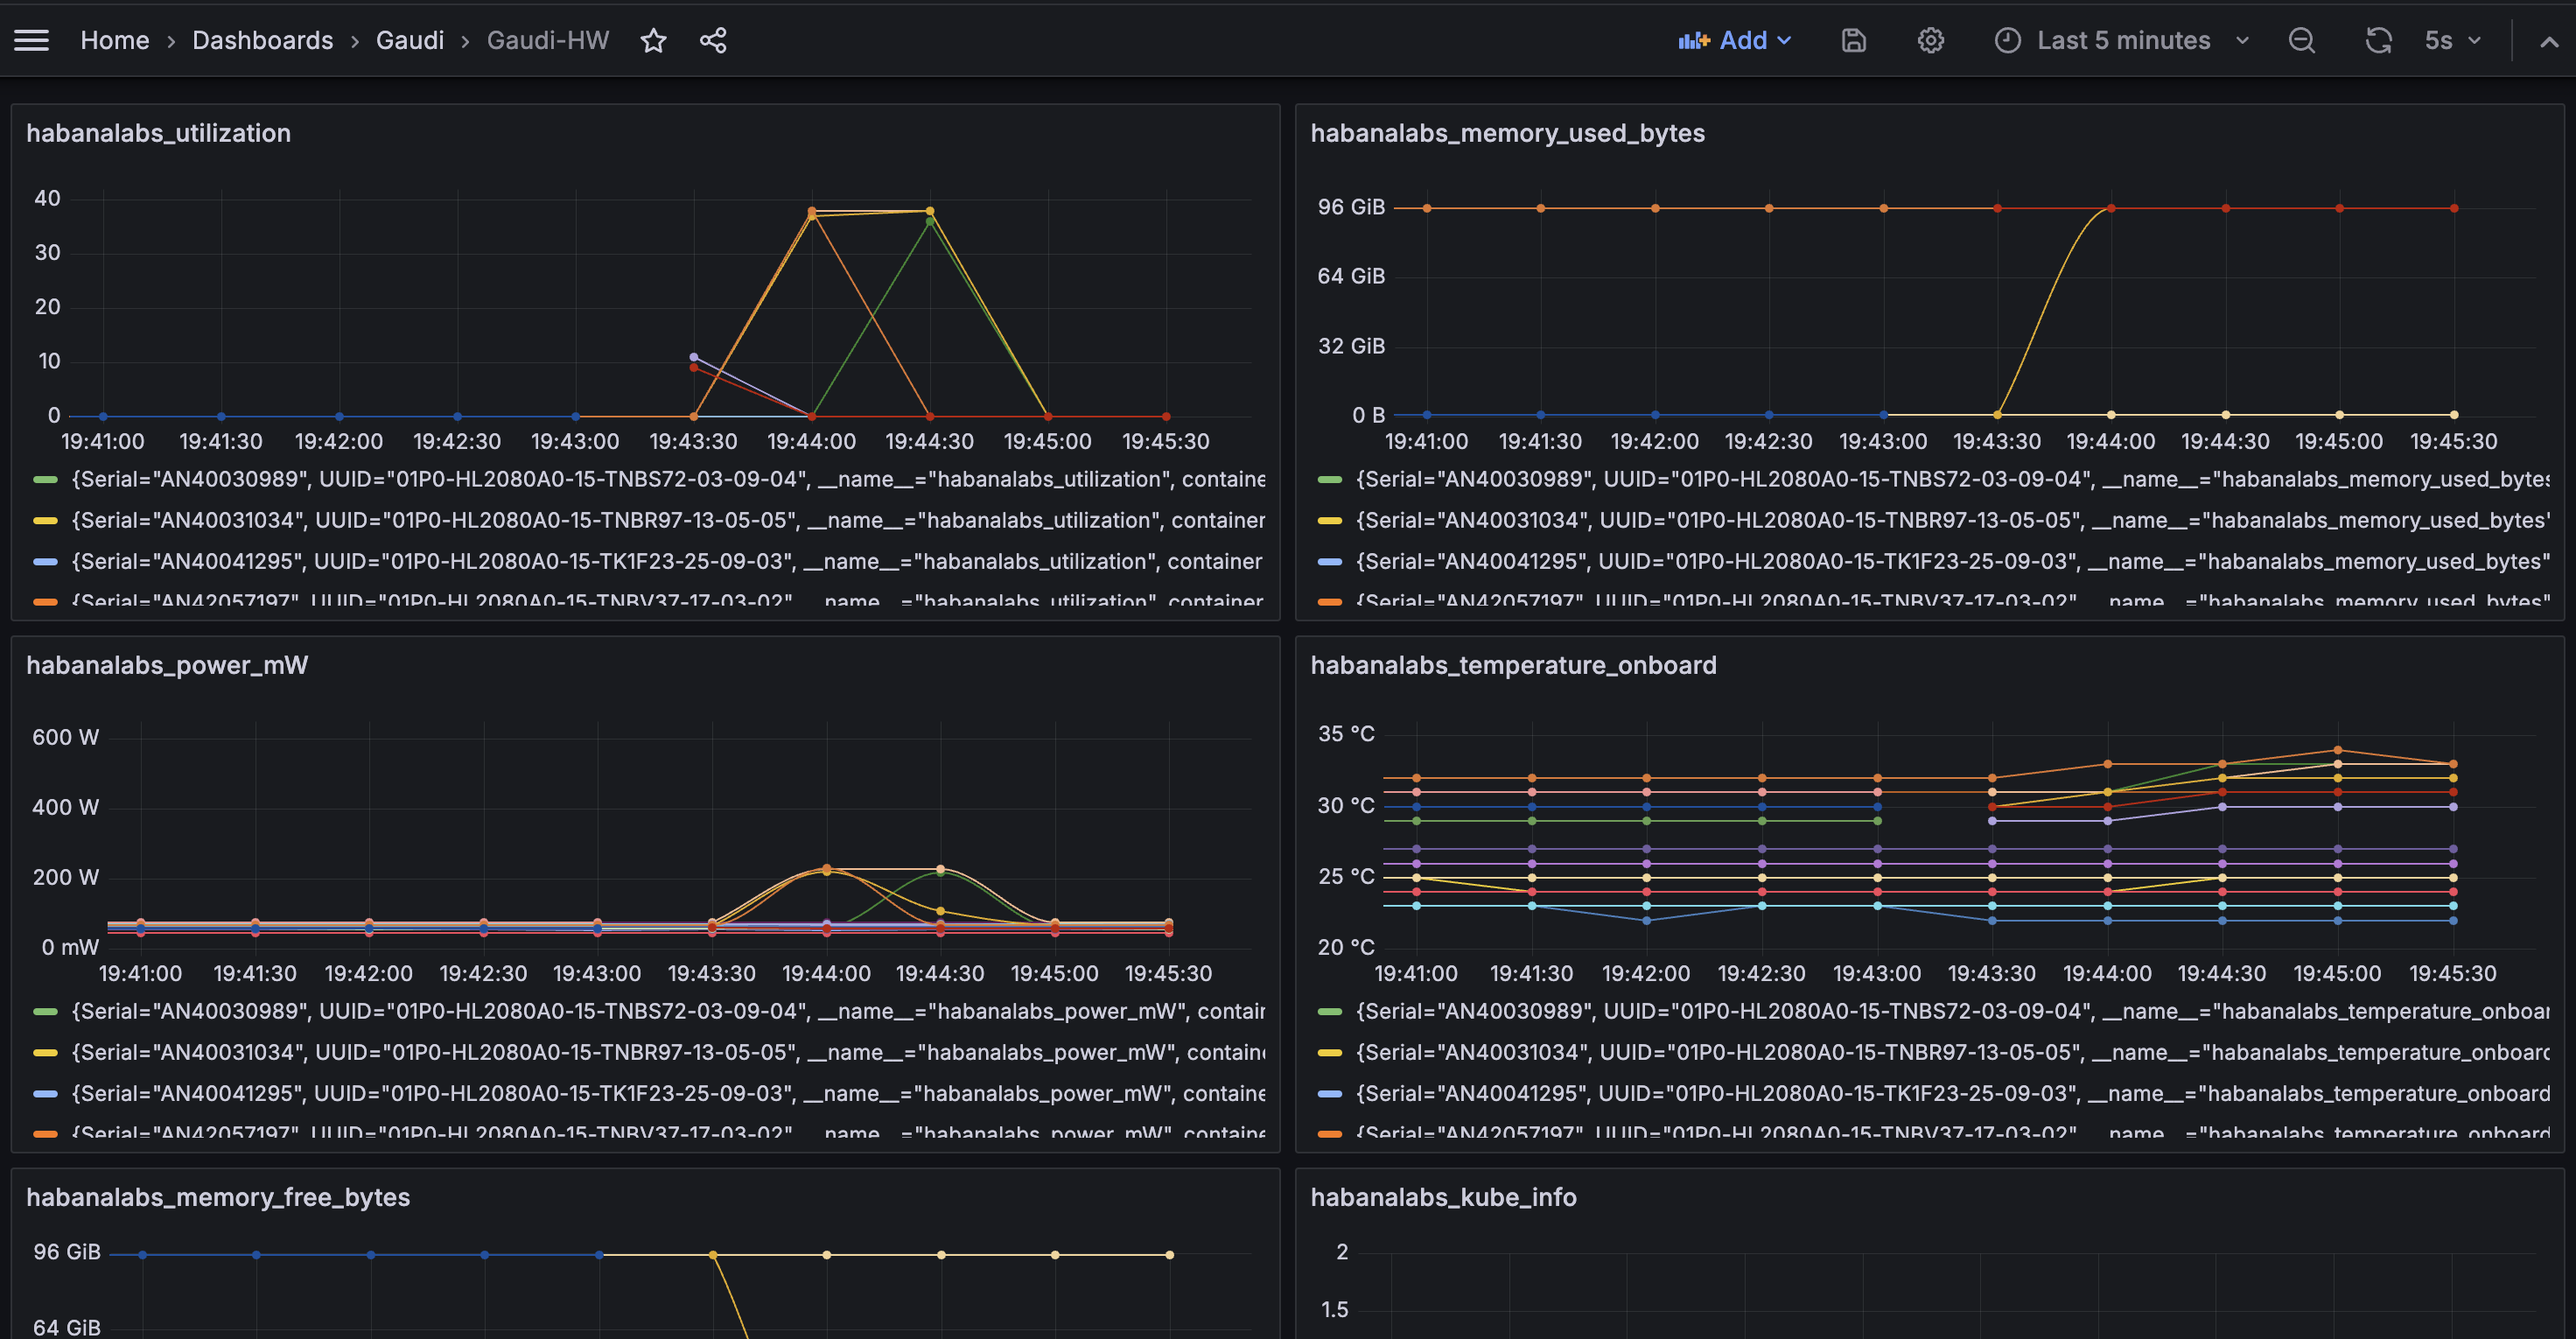Toggle AN40031034 series in utilization legend
The width and height of the screenshot is (2576, 1339).
[x=668, y=520]
